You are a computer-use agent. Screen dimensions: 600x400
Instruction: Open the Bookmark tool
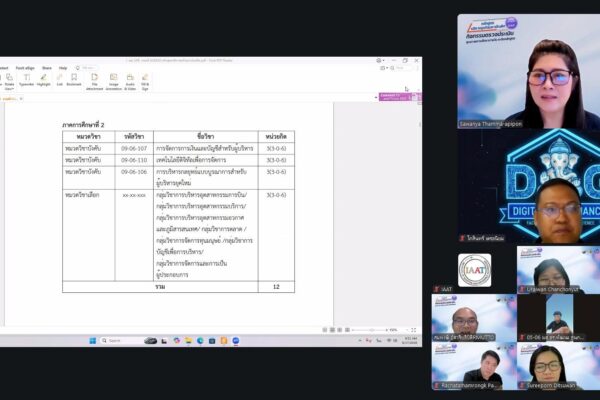point(74,80)
